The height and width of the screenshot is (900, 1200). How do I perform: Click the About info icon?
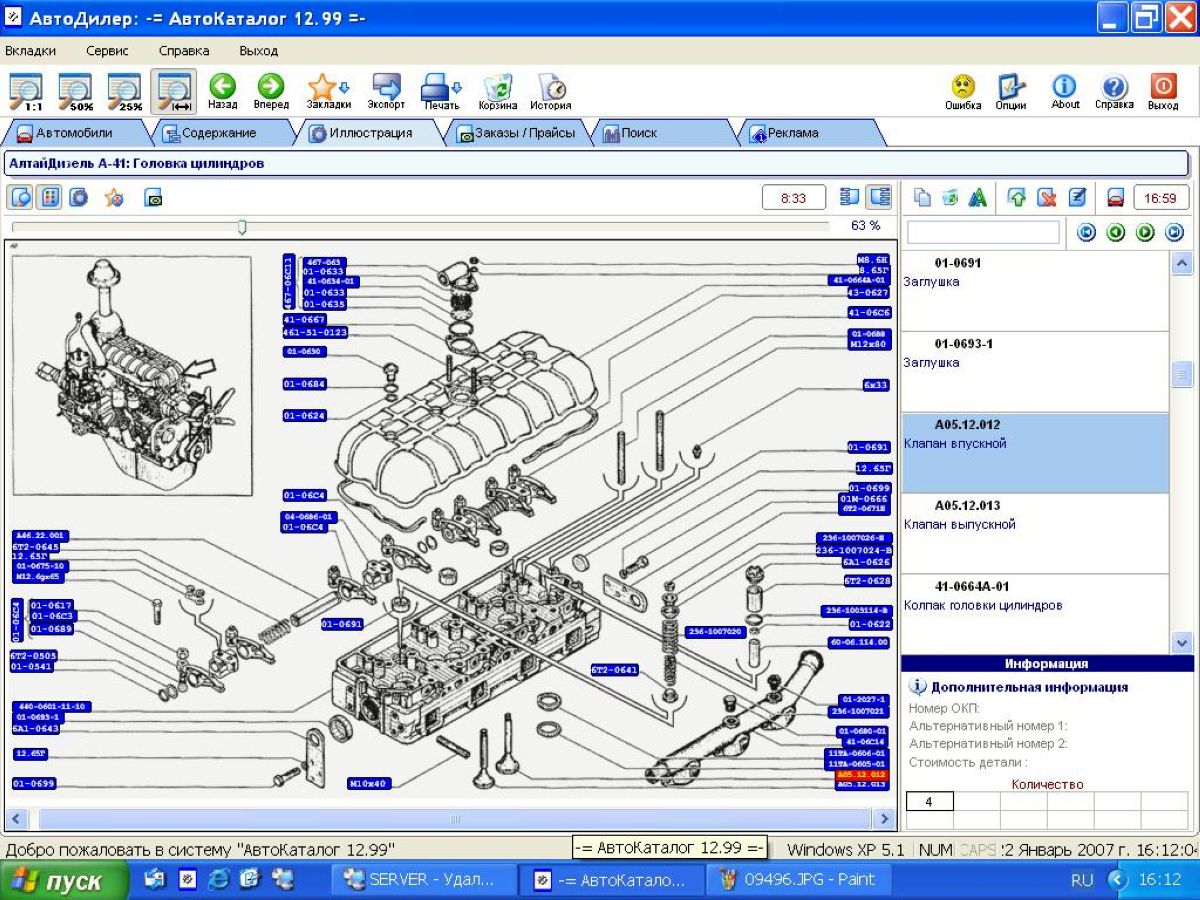point(1065,91)
